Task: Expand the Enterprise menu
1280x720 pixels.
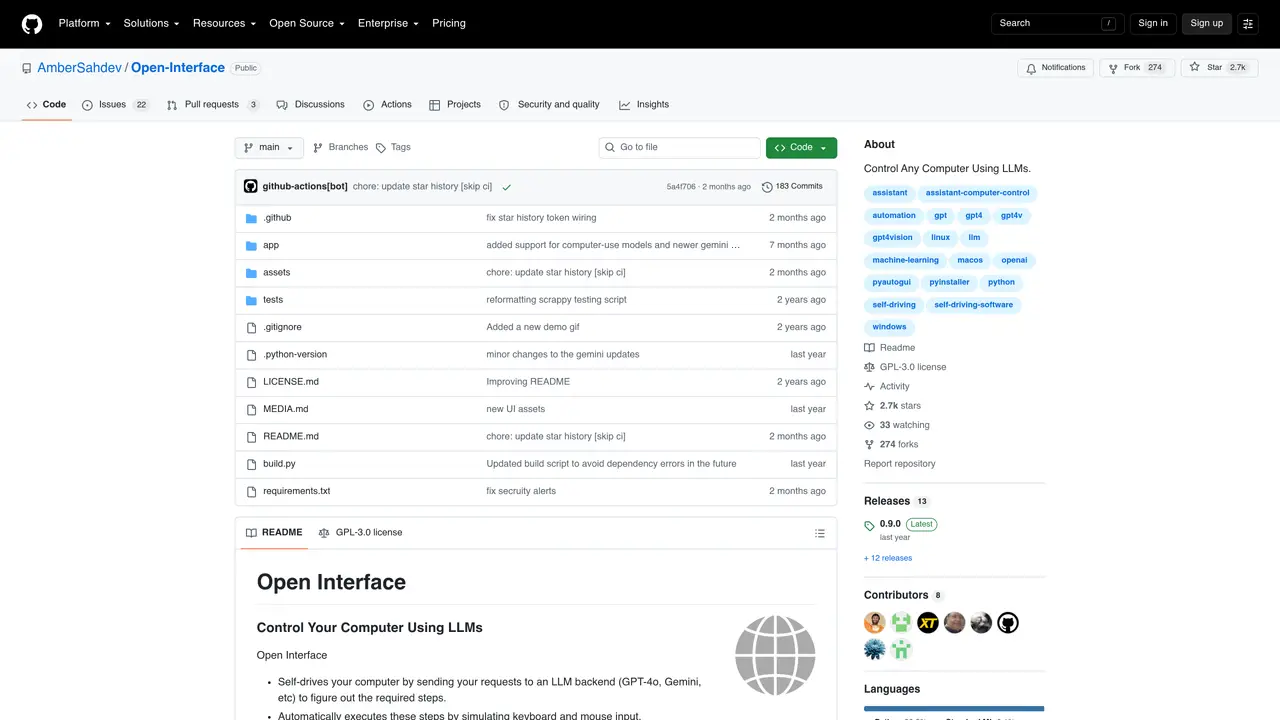Action: click(x=389, y=23)
